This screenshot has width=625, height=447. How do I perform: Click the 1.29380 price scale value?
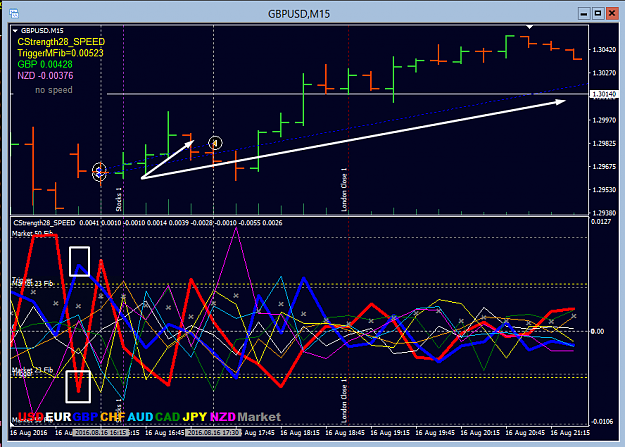604,213
